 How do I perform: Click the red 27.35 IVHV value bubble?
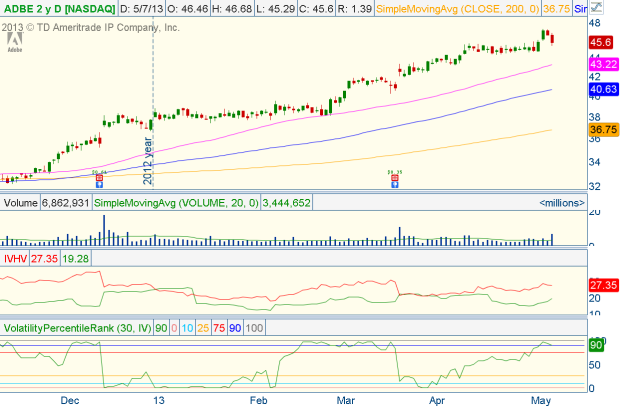(602, 285)
